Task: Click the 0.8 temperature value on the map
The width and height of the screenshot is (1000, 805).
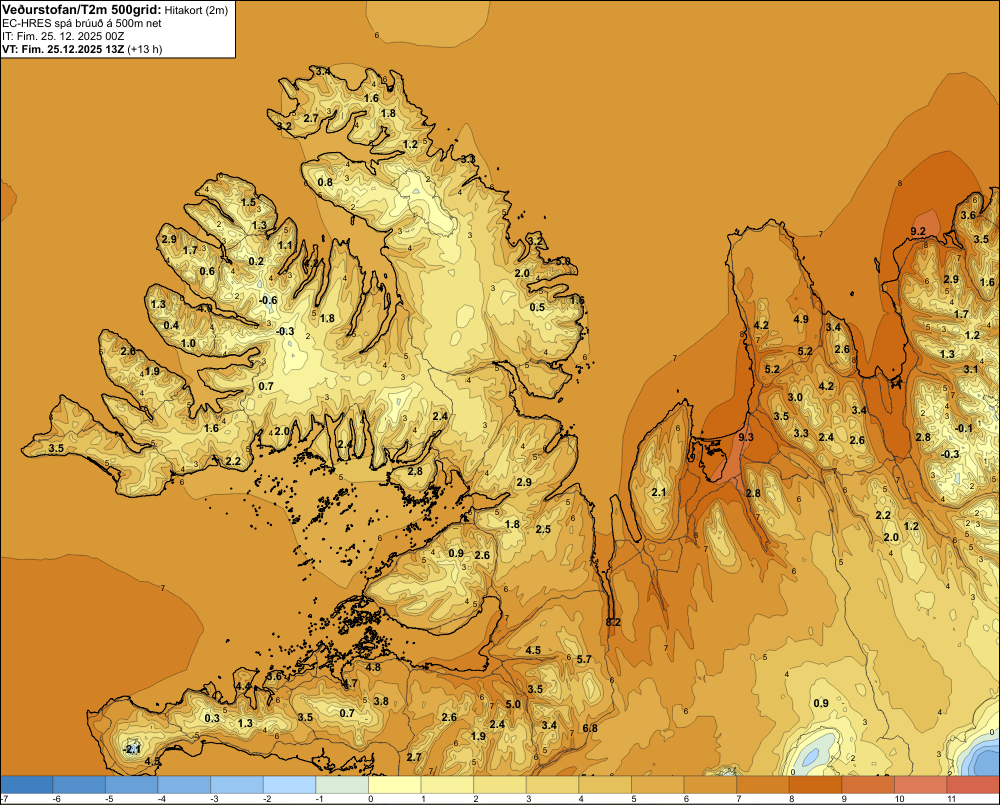Action: click(325, 182)
